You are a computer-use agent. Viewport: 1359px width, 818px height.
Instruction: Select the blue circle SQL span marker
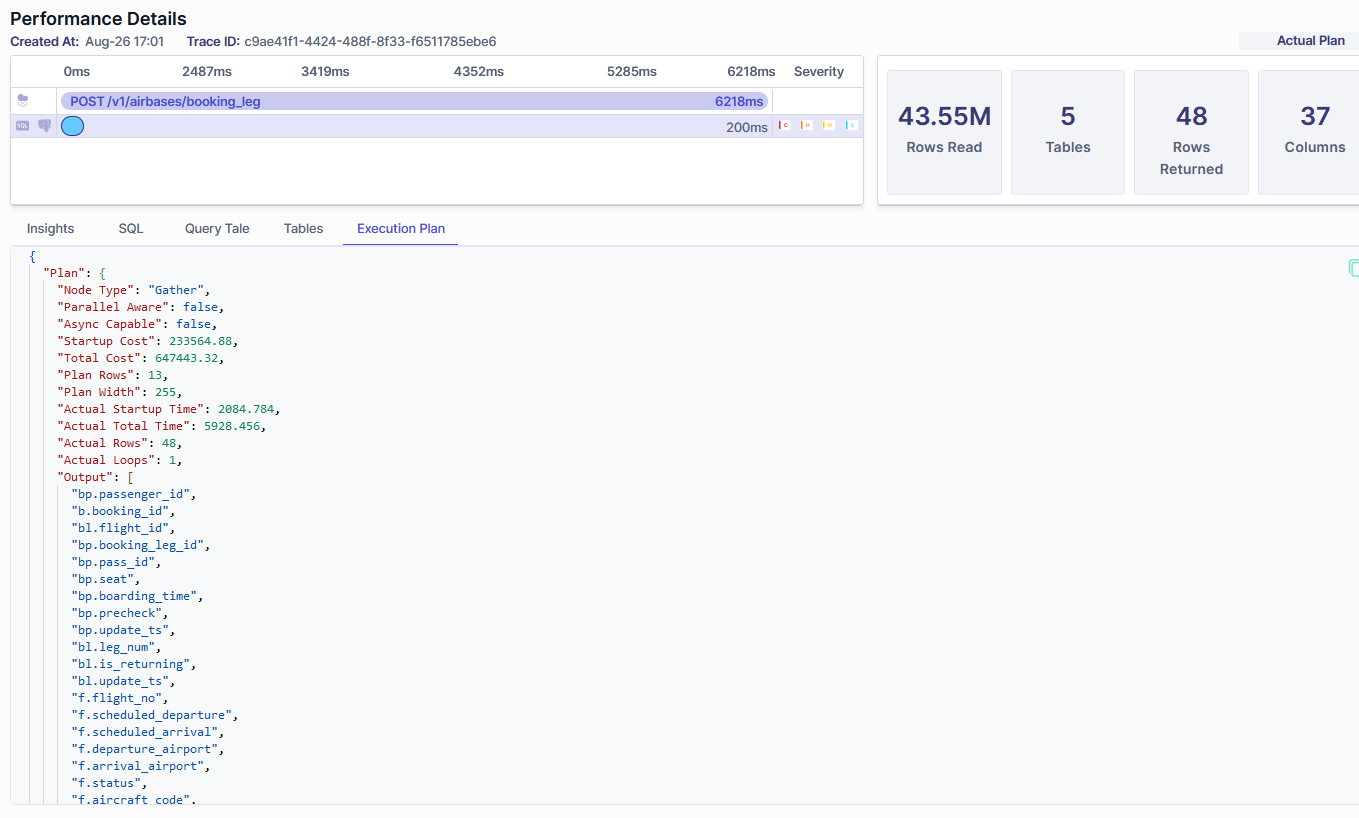point(72,126)
